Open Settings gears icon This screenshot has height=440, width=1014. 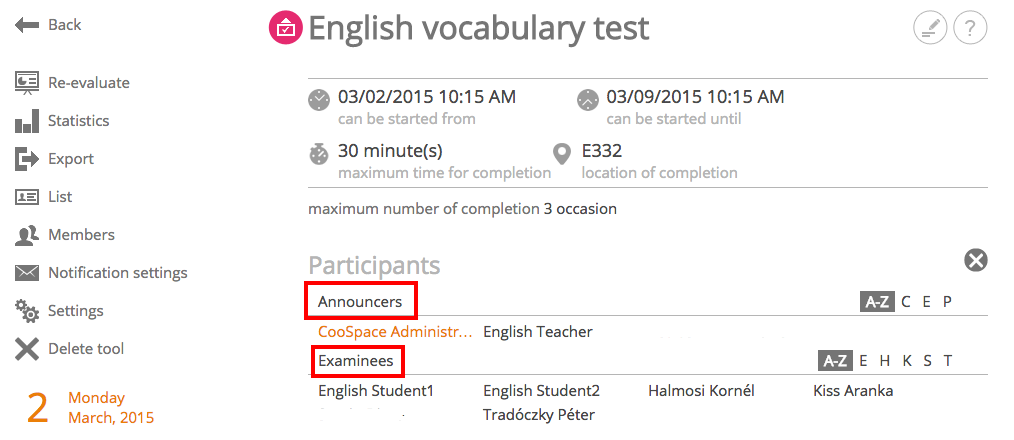pyautogui.click(x=27, y=311)
